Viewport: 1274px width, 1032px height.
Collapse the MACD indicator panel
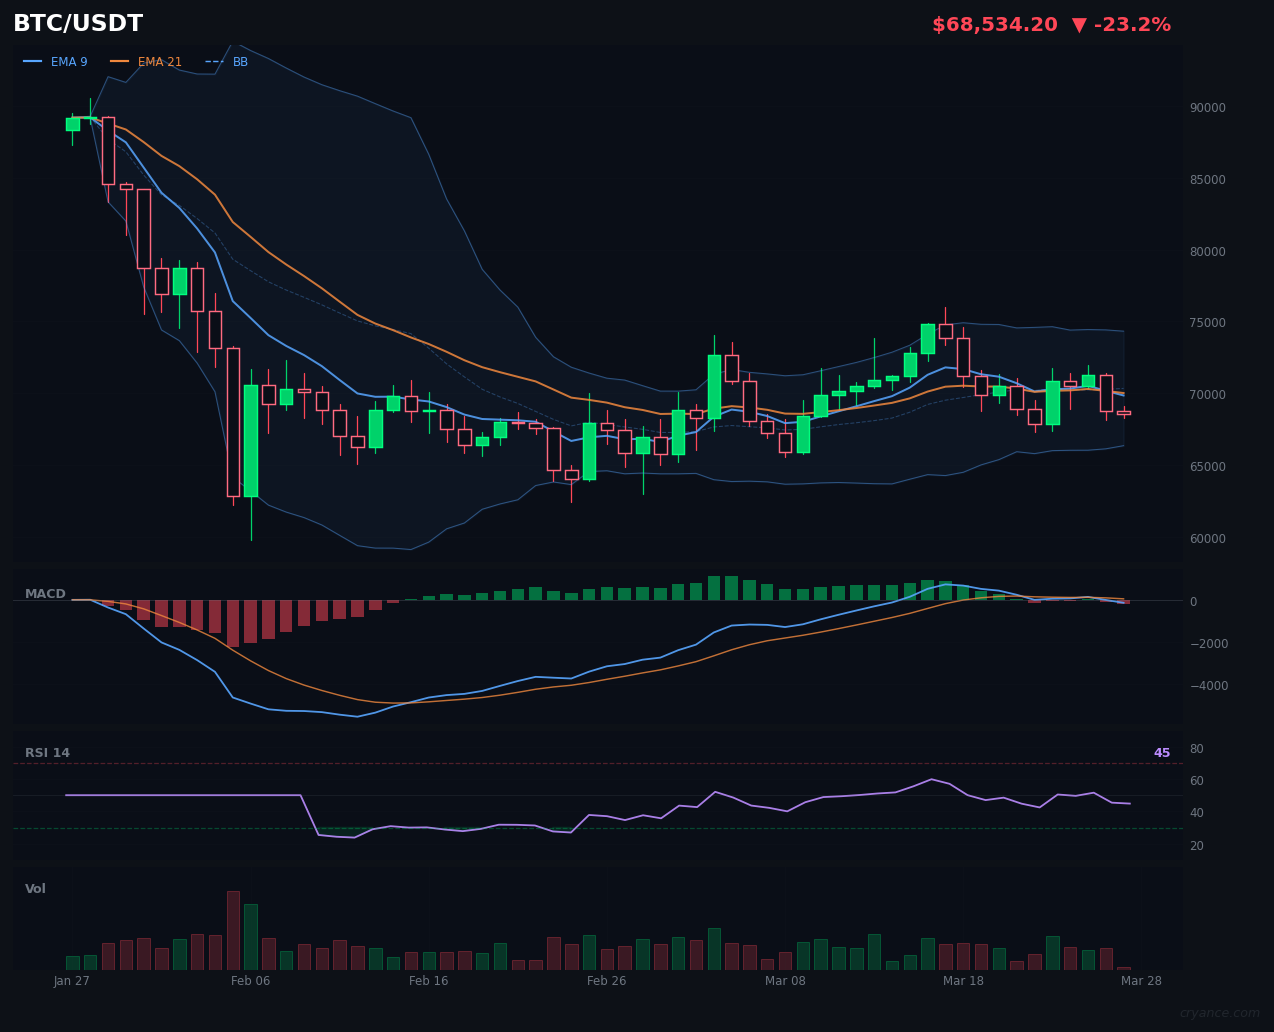45,593
